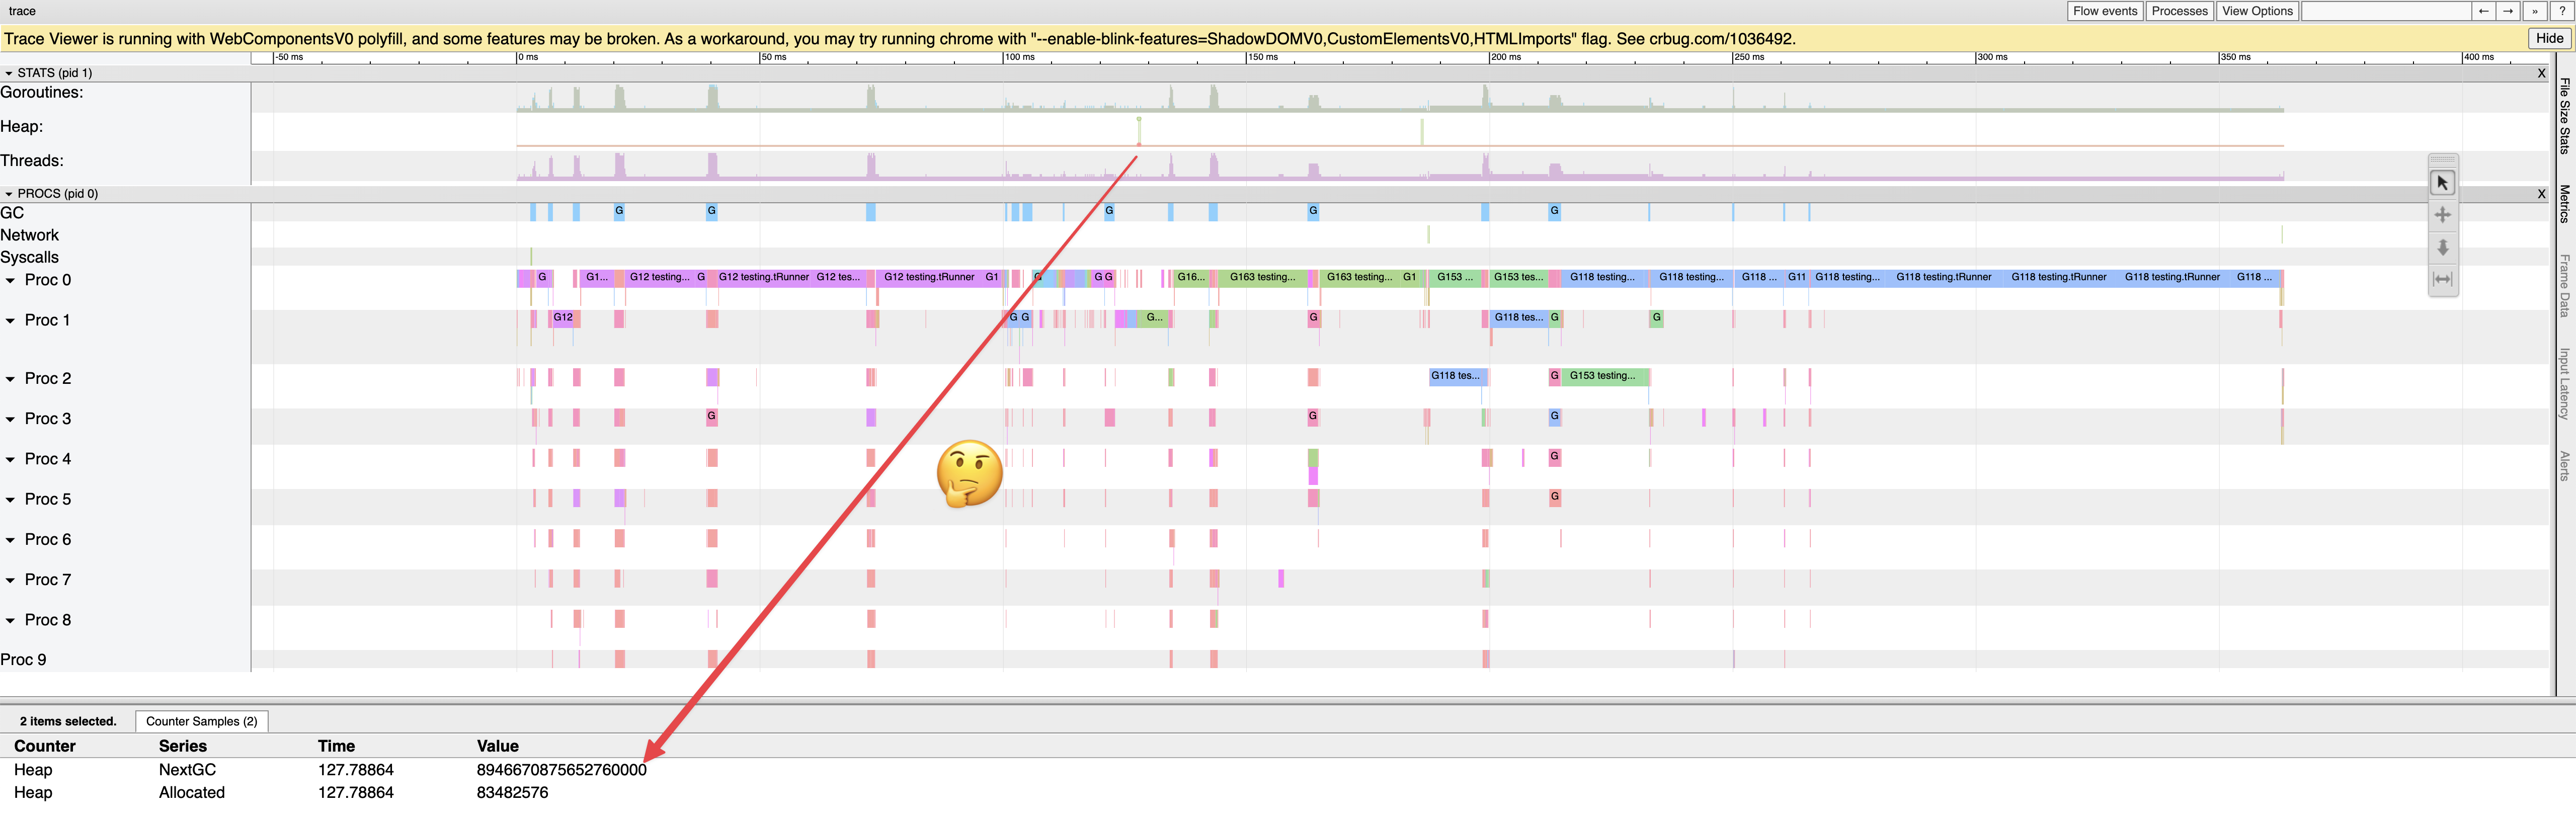Viewport: 2576px width, 819px height.
Task: Click the search input field
Action: 2388,11
